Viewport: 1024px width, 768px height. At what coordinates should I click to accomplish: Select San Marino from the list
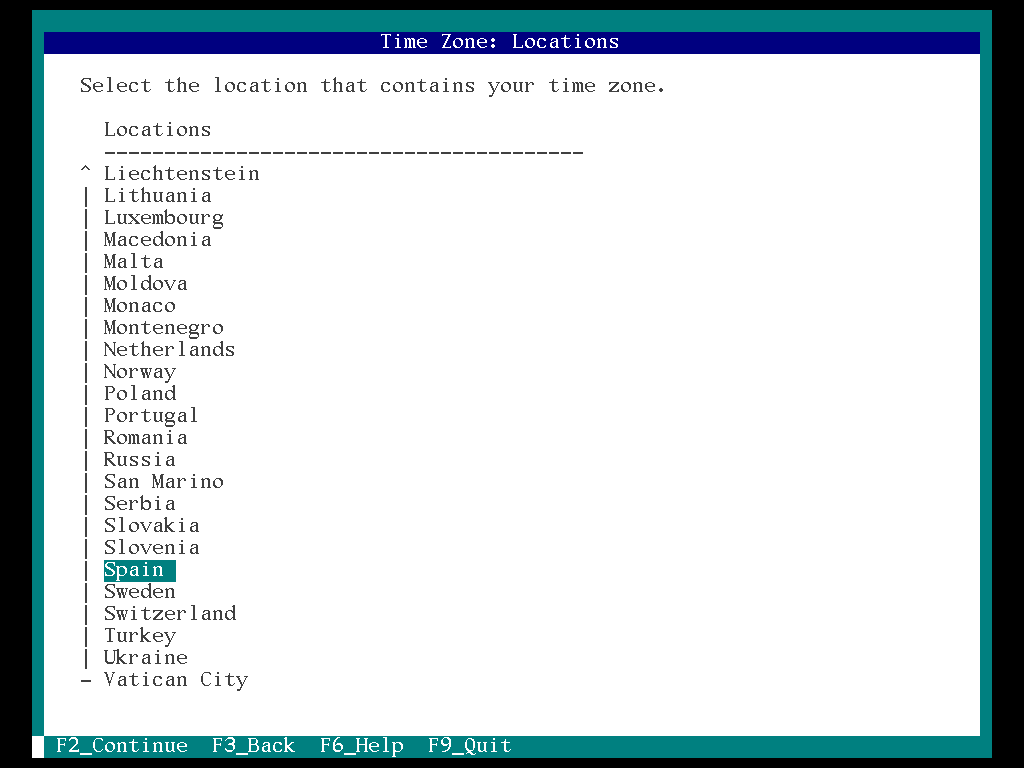tap(163, 482)
